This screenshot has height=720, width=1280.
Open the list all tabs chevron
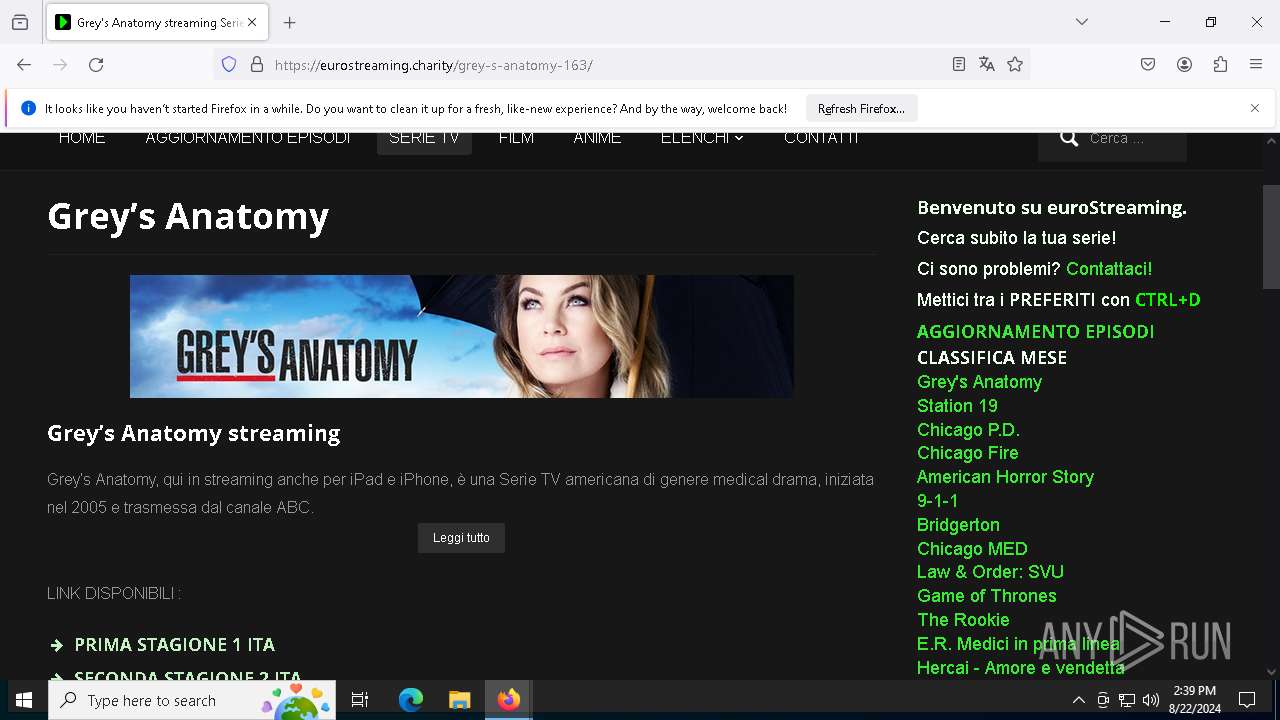1082,22
